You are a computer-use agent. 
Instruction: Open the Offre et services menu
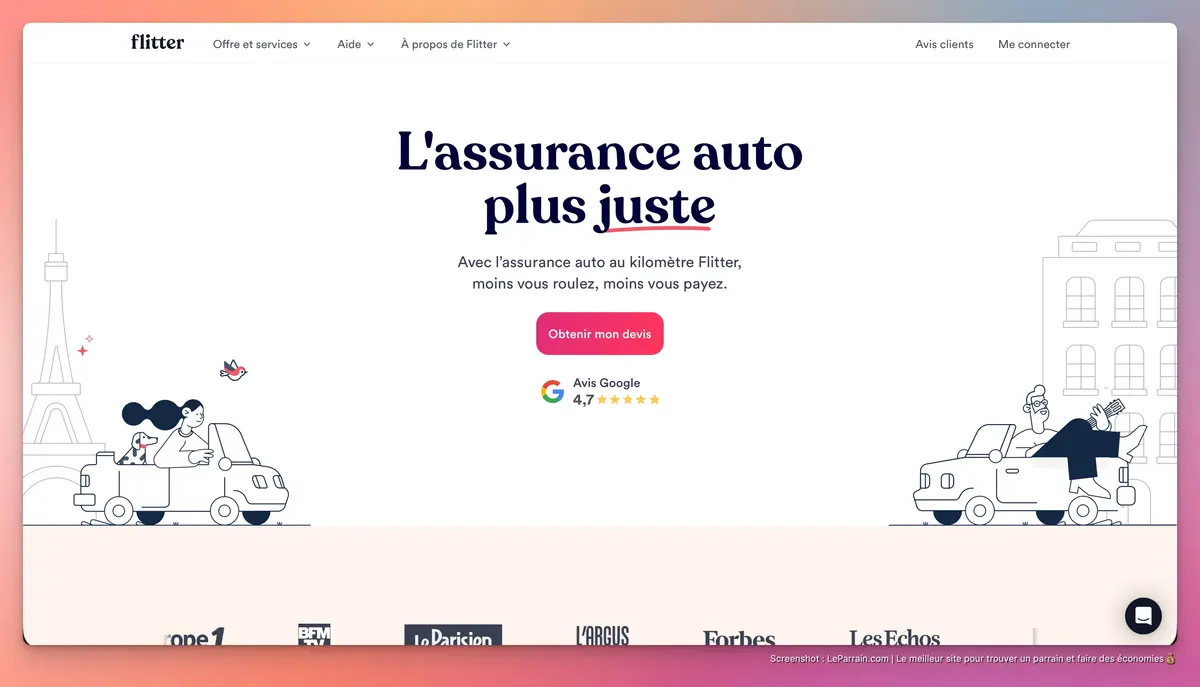(262, 44)
